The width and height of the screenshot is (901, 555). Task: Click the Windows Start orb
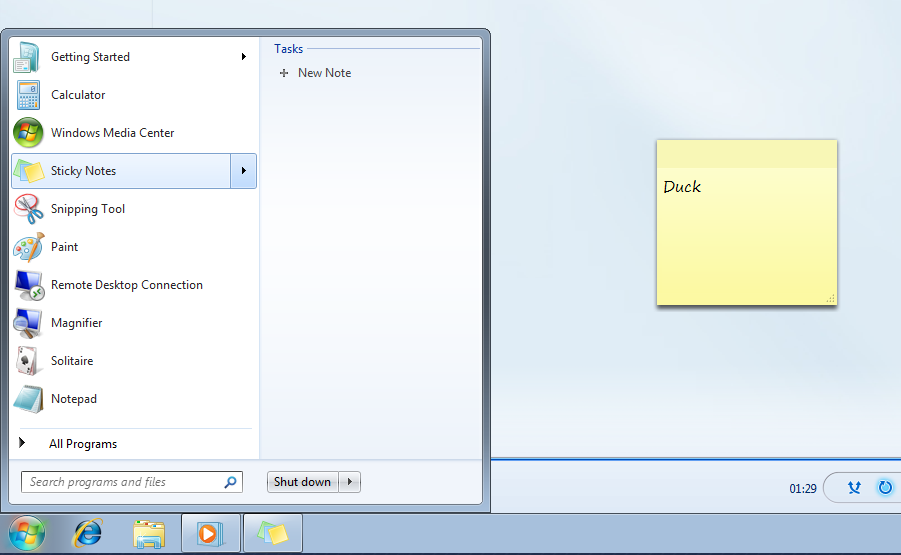pos(26,533)
